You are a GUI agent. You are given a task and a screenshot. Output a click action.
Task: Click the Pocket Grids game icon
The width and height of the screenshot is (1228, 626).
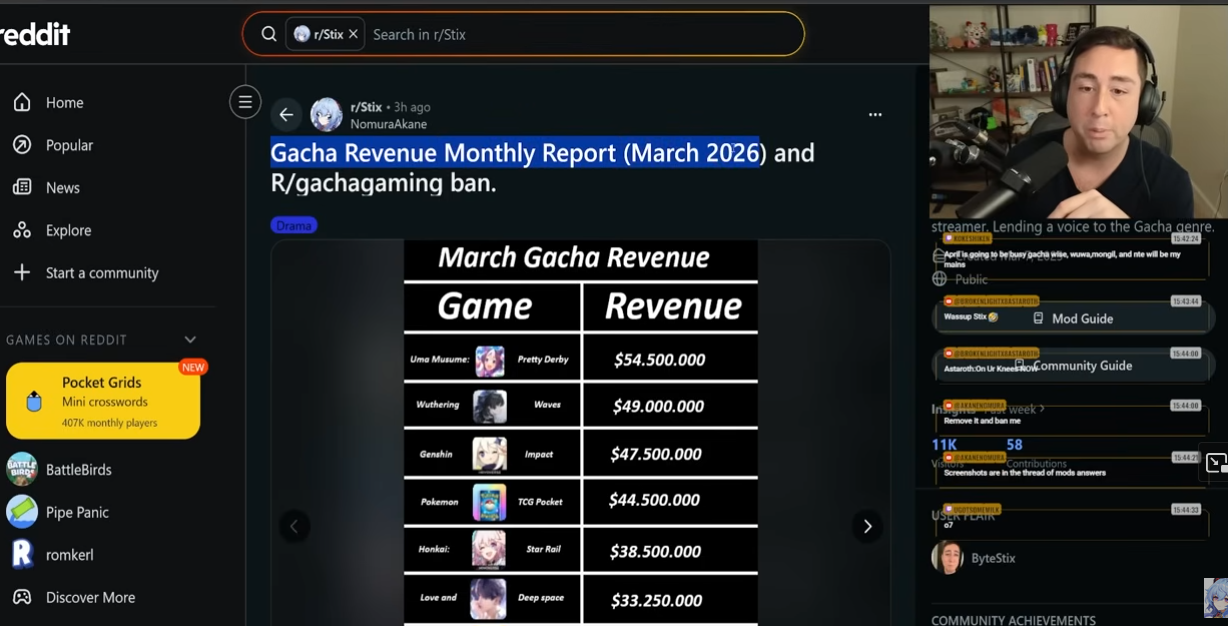click(34, 402)
